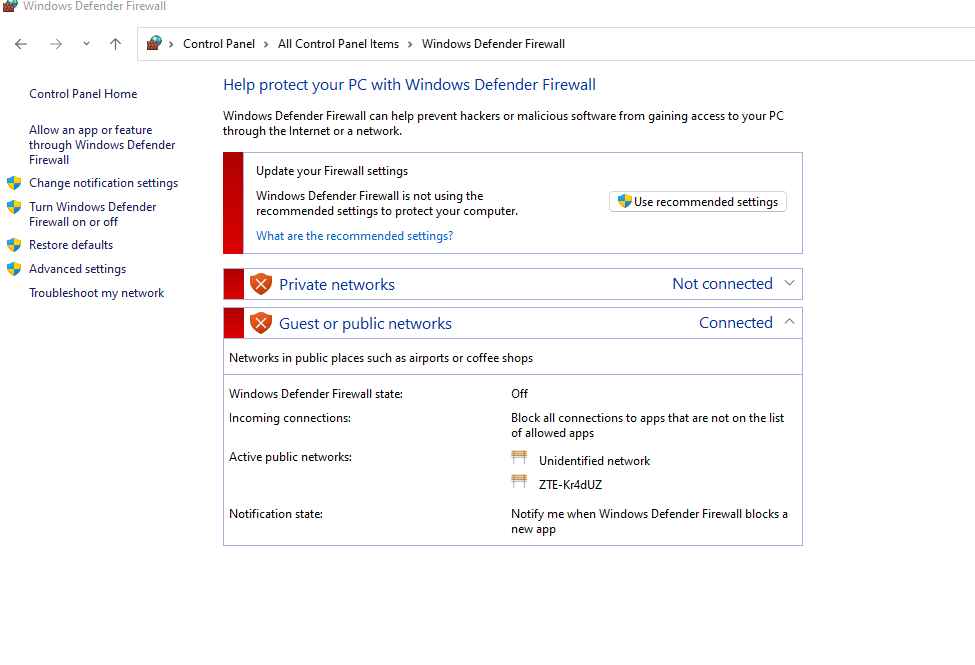Click bench icon beside ZTE-Kr4dUZ
This screenshot has height=665, width=975.
(x=519, y=481)
